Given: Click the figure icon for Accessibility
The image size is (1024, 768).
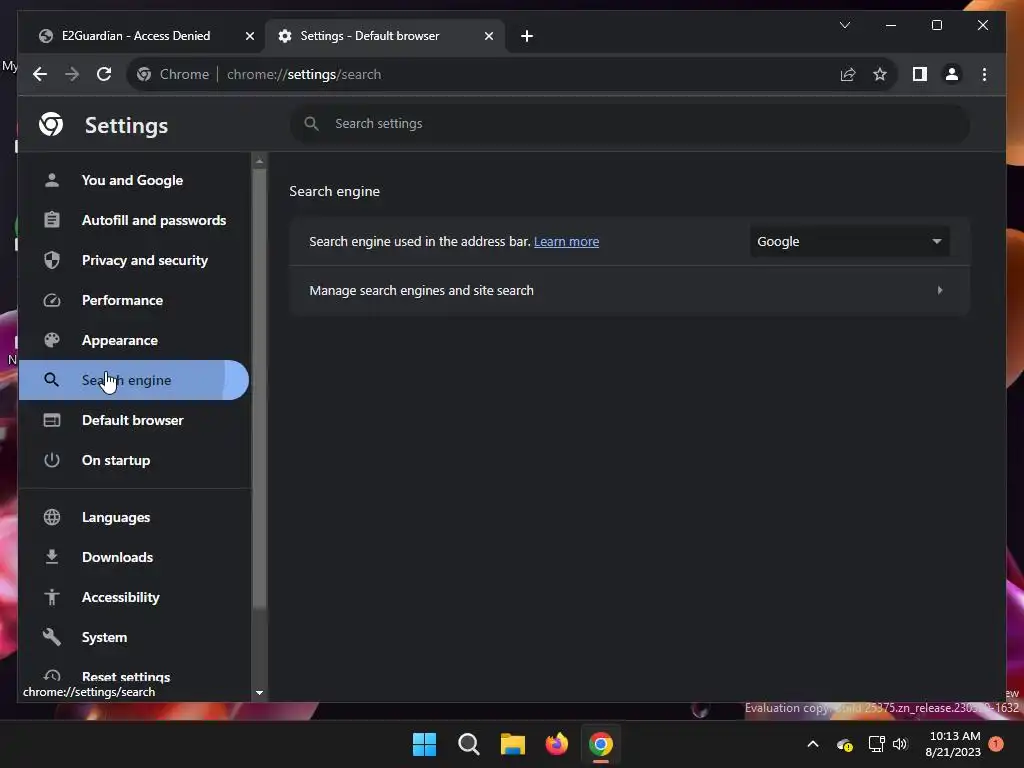Looking at the screenshot, I should click(52, 597).
